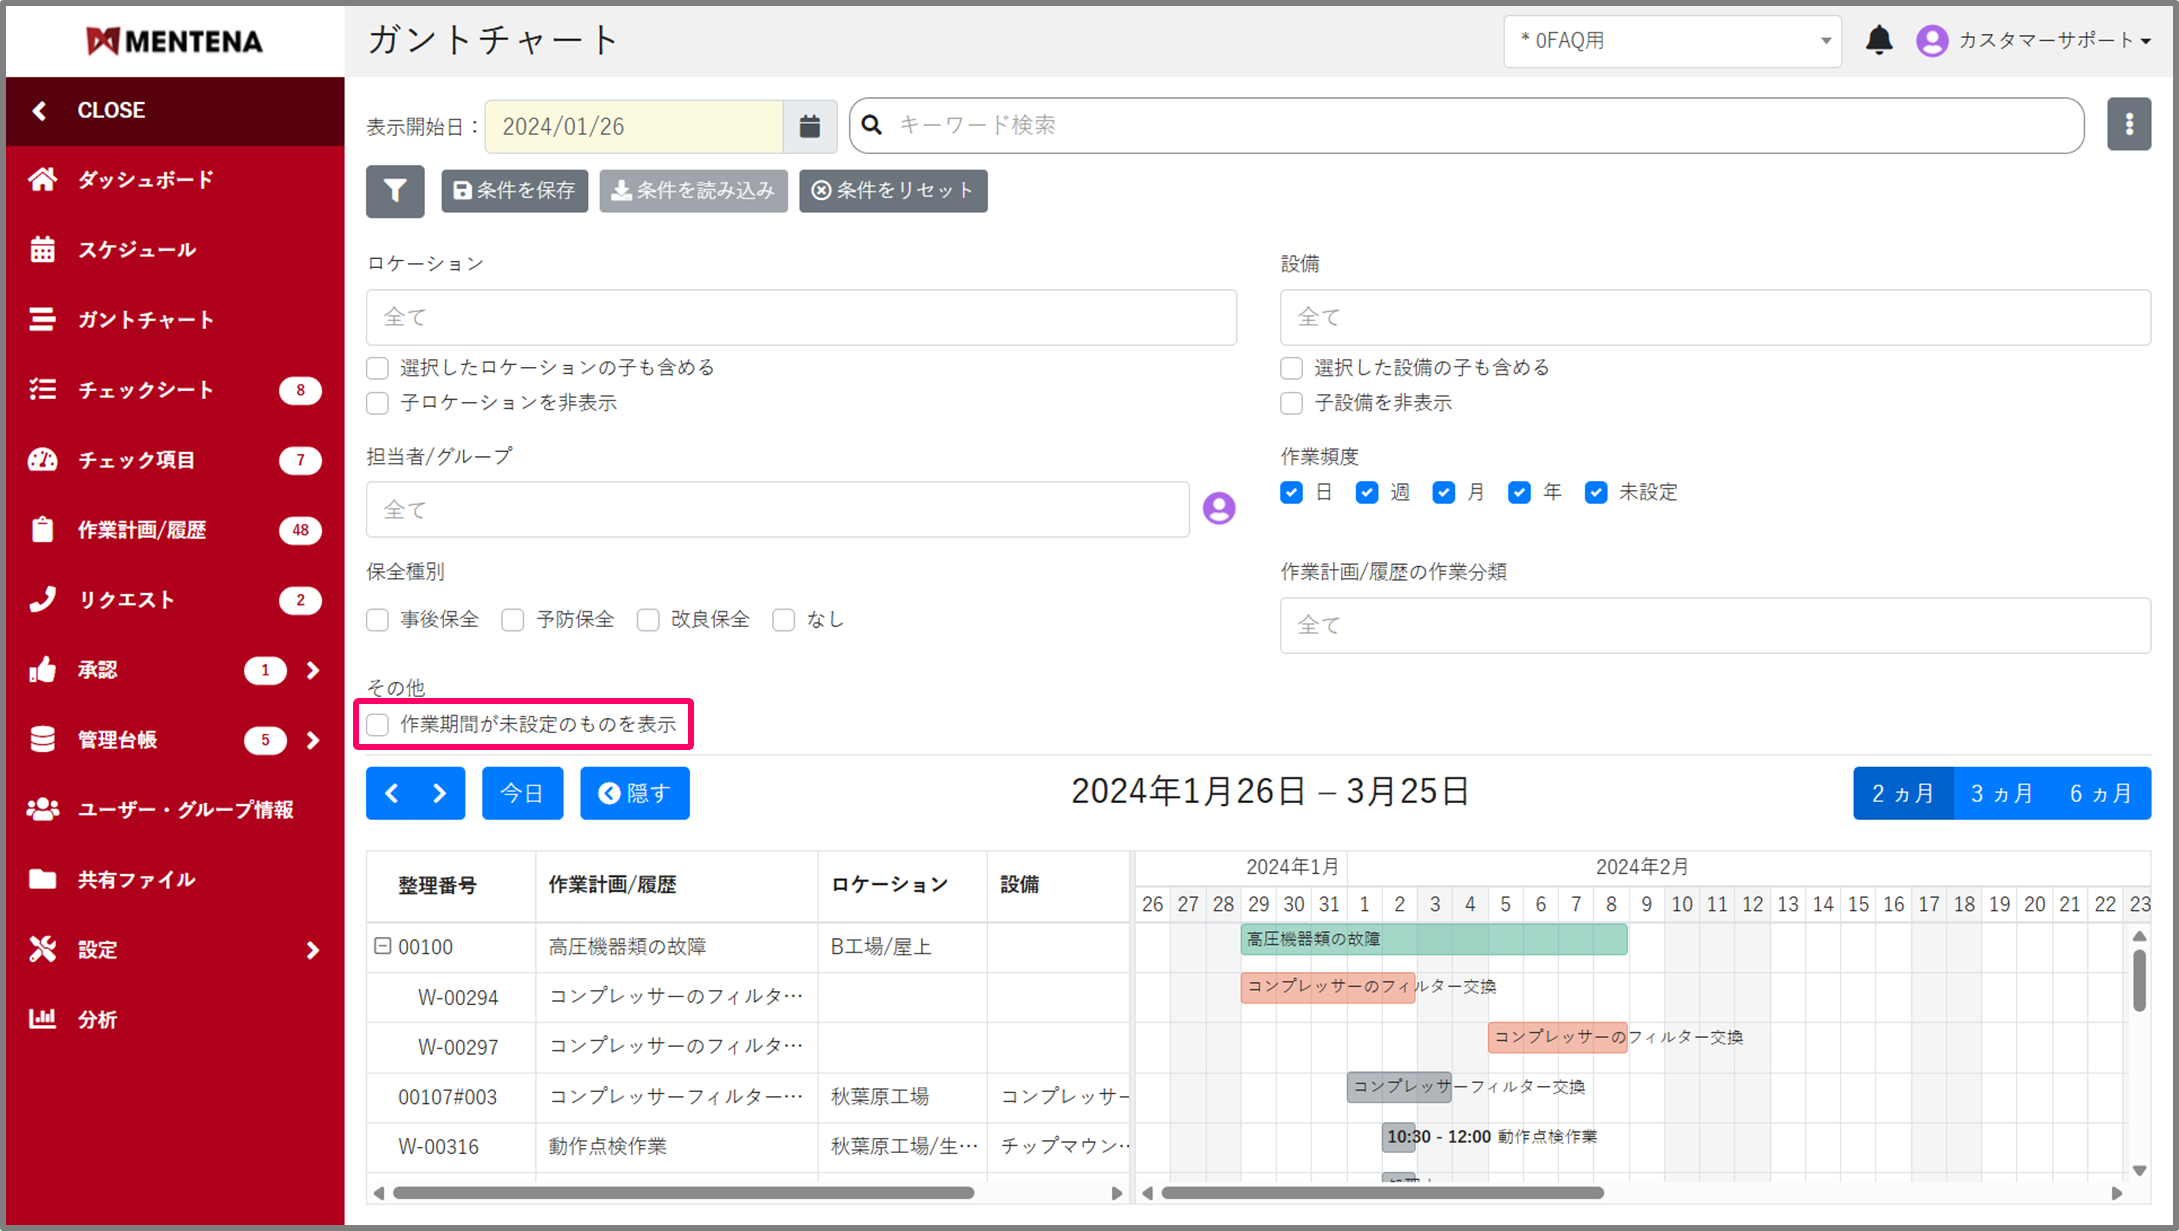The width and height of the screenshot is (2179, 1231).
Task: Enable 作業期間が未設定のものを表示 checkbox
Action: [x=378, y=725]
